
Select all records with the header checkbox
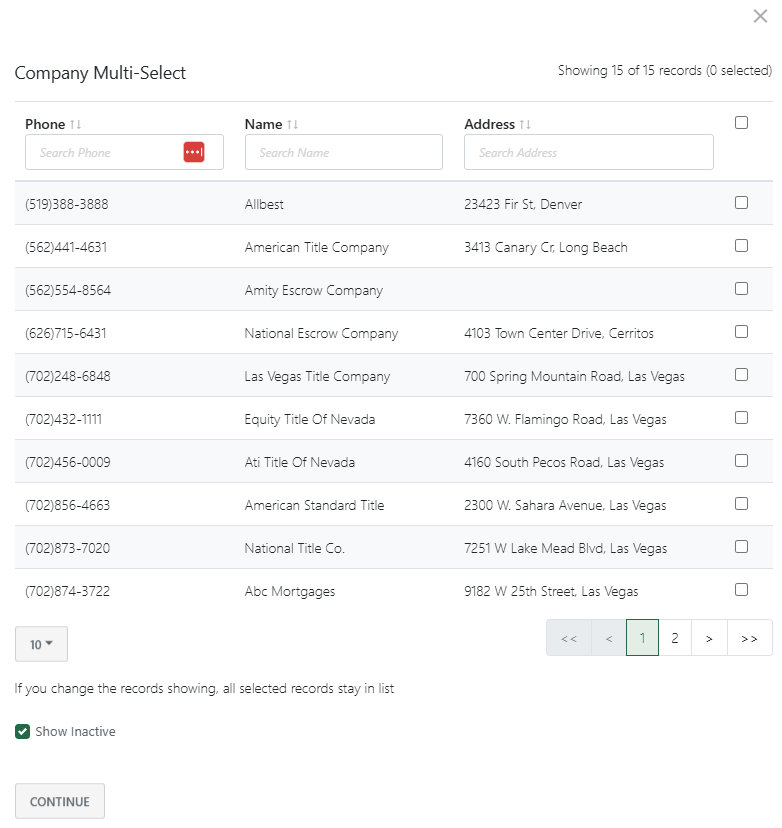pyautogui.click(x=741, y=121)
